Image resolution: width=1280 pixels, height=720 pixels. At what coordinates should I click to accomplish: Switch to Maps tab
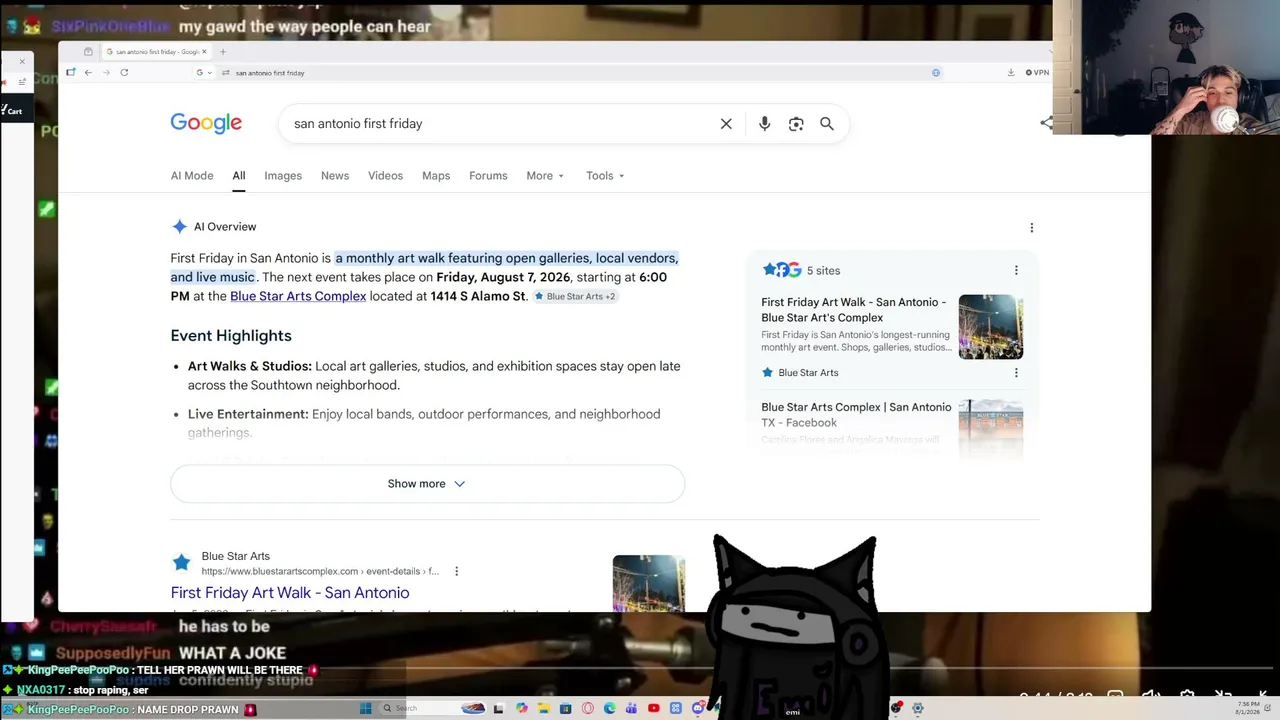(x=436, y=176)
